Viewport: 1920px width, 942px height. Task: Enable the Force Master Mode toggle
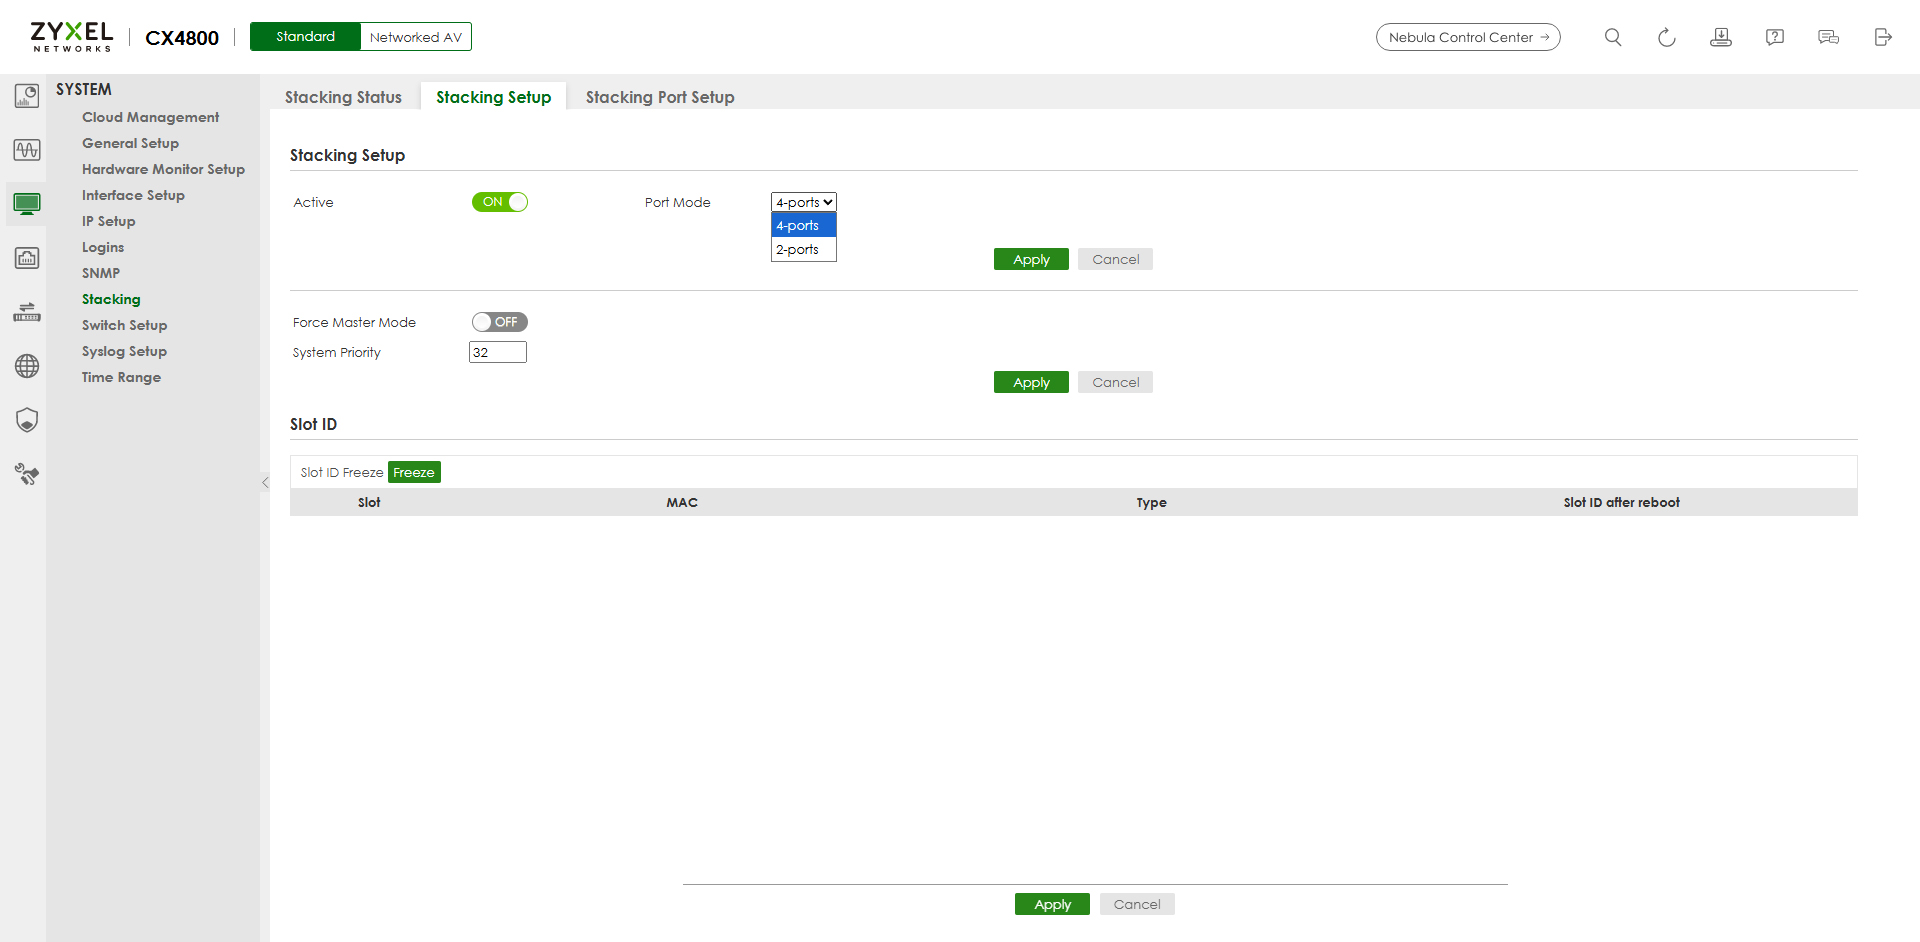(x=499, y=322)
